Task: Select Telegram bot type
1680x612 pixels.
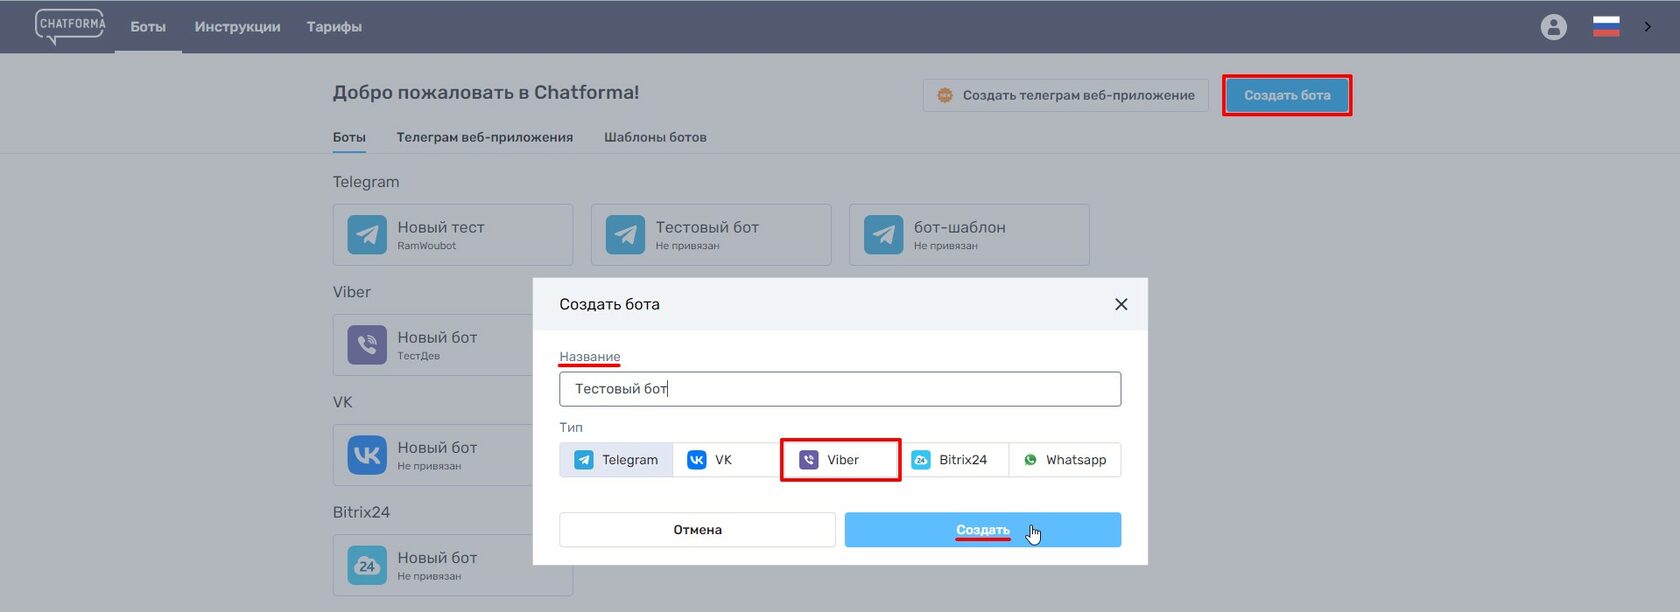Action: (x=616, y=460)
